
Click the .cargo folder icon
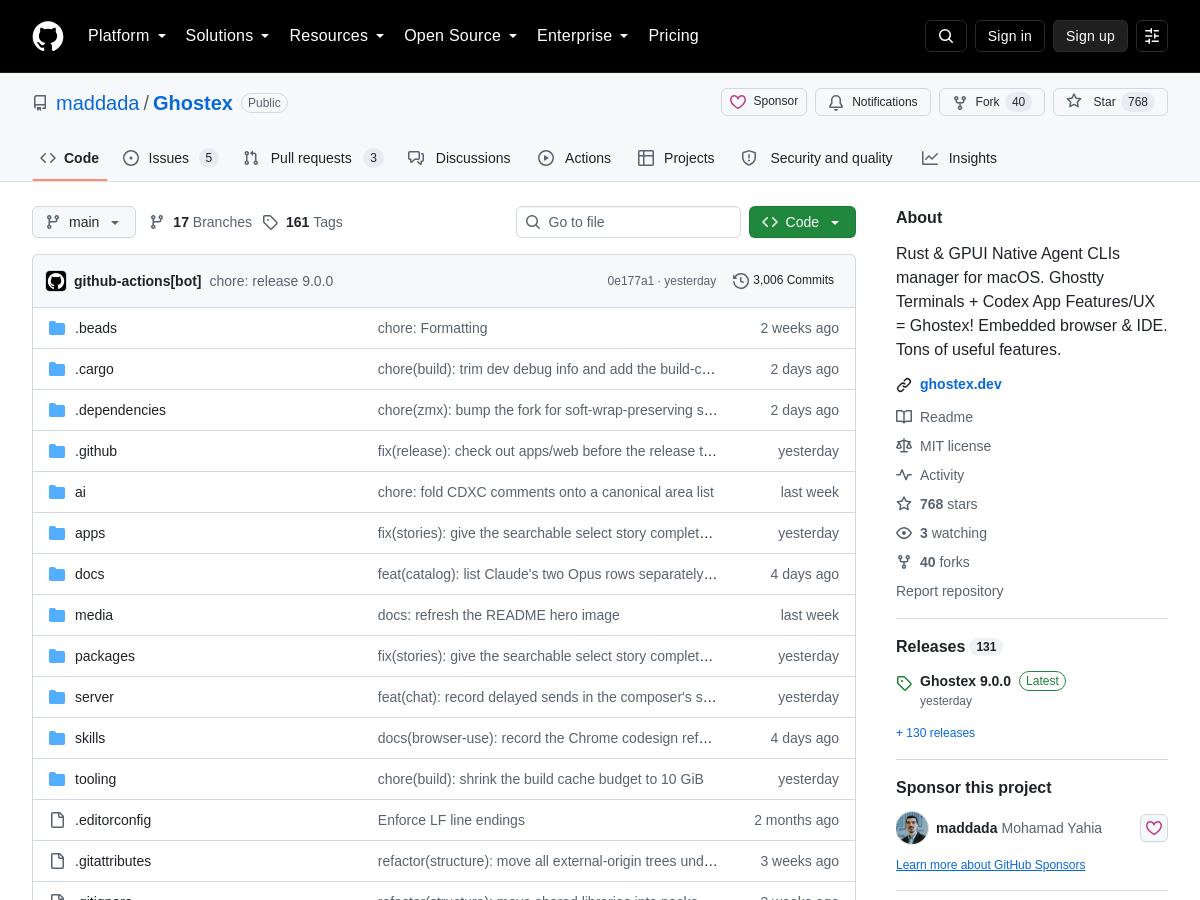(x=57, y=369)
